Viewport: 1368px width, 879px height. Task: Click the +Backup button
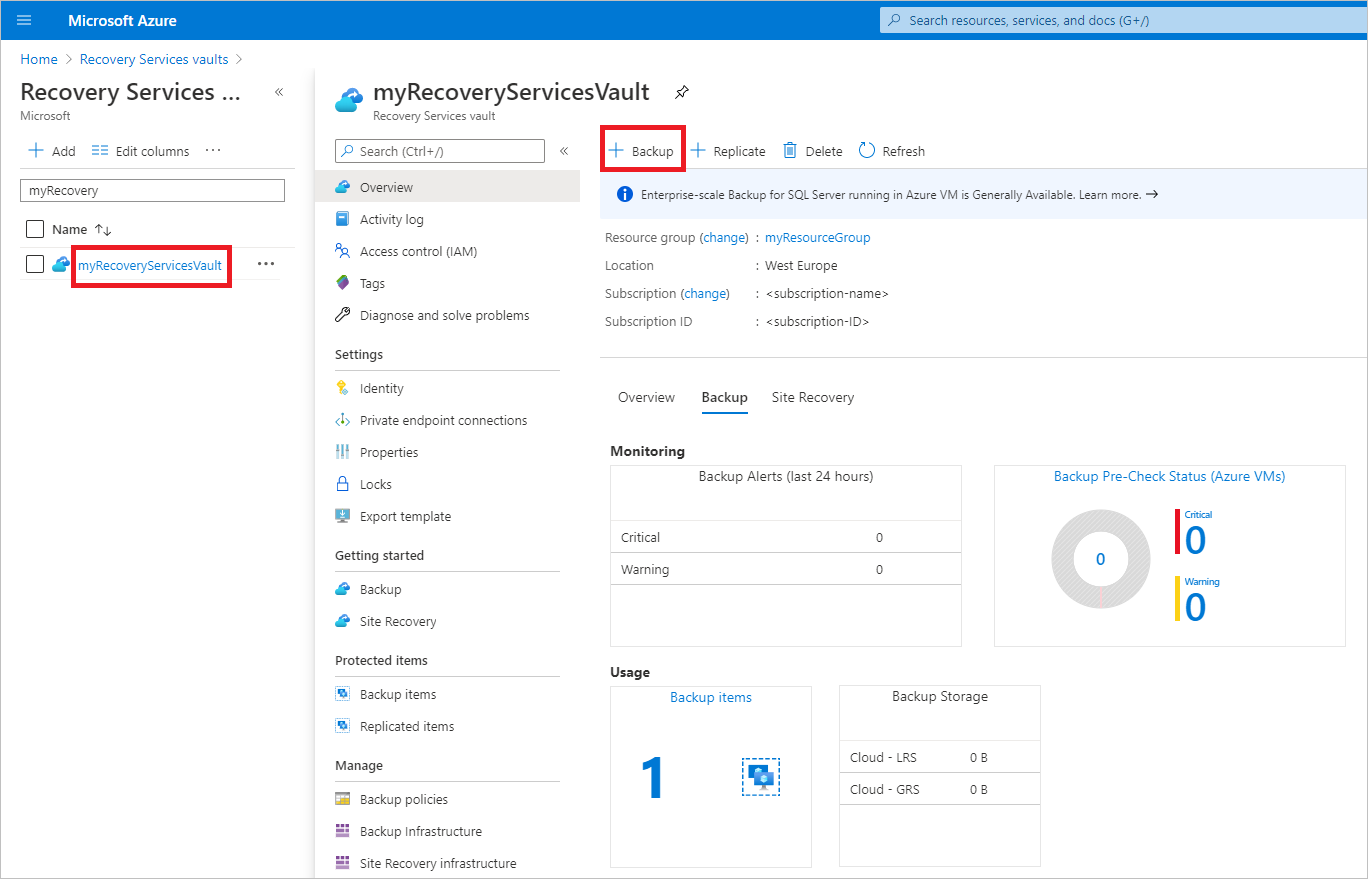pos(642,151)
